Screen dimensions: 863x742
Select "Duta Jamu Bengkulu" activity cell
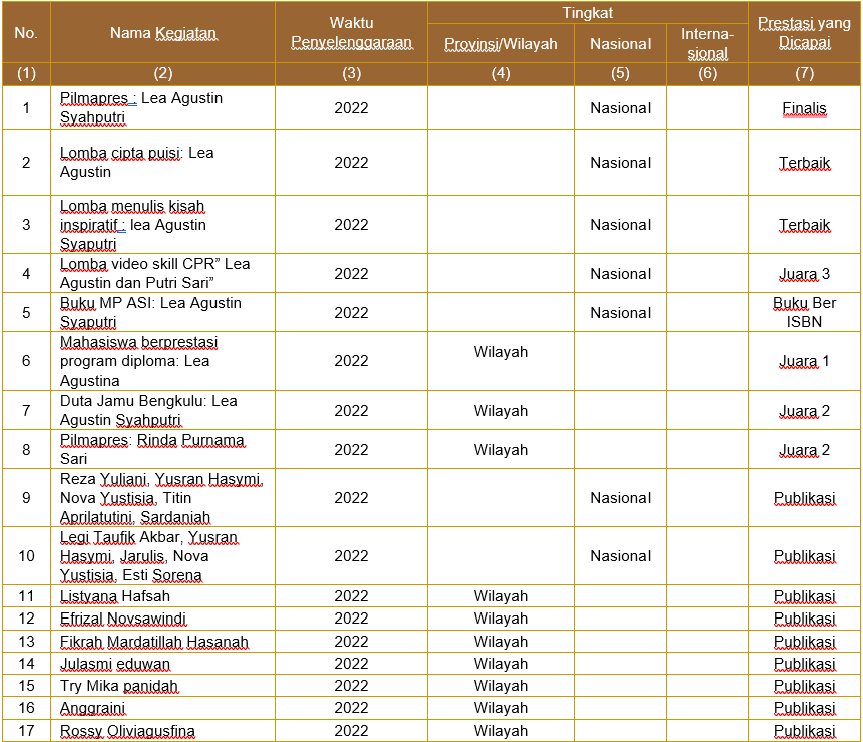click(148, 410)
